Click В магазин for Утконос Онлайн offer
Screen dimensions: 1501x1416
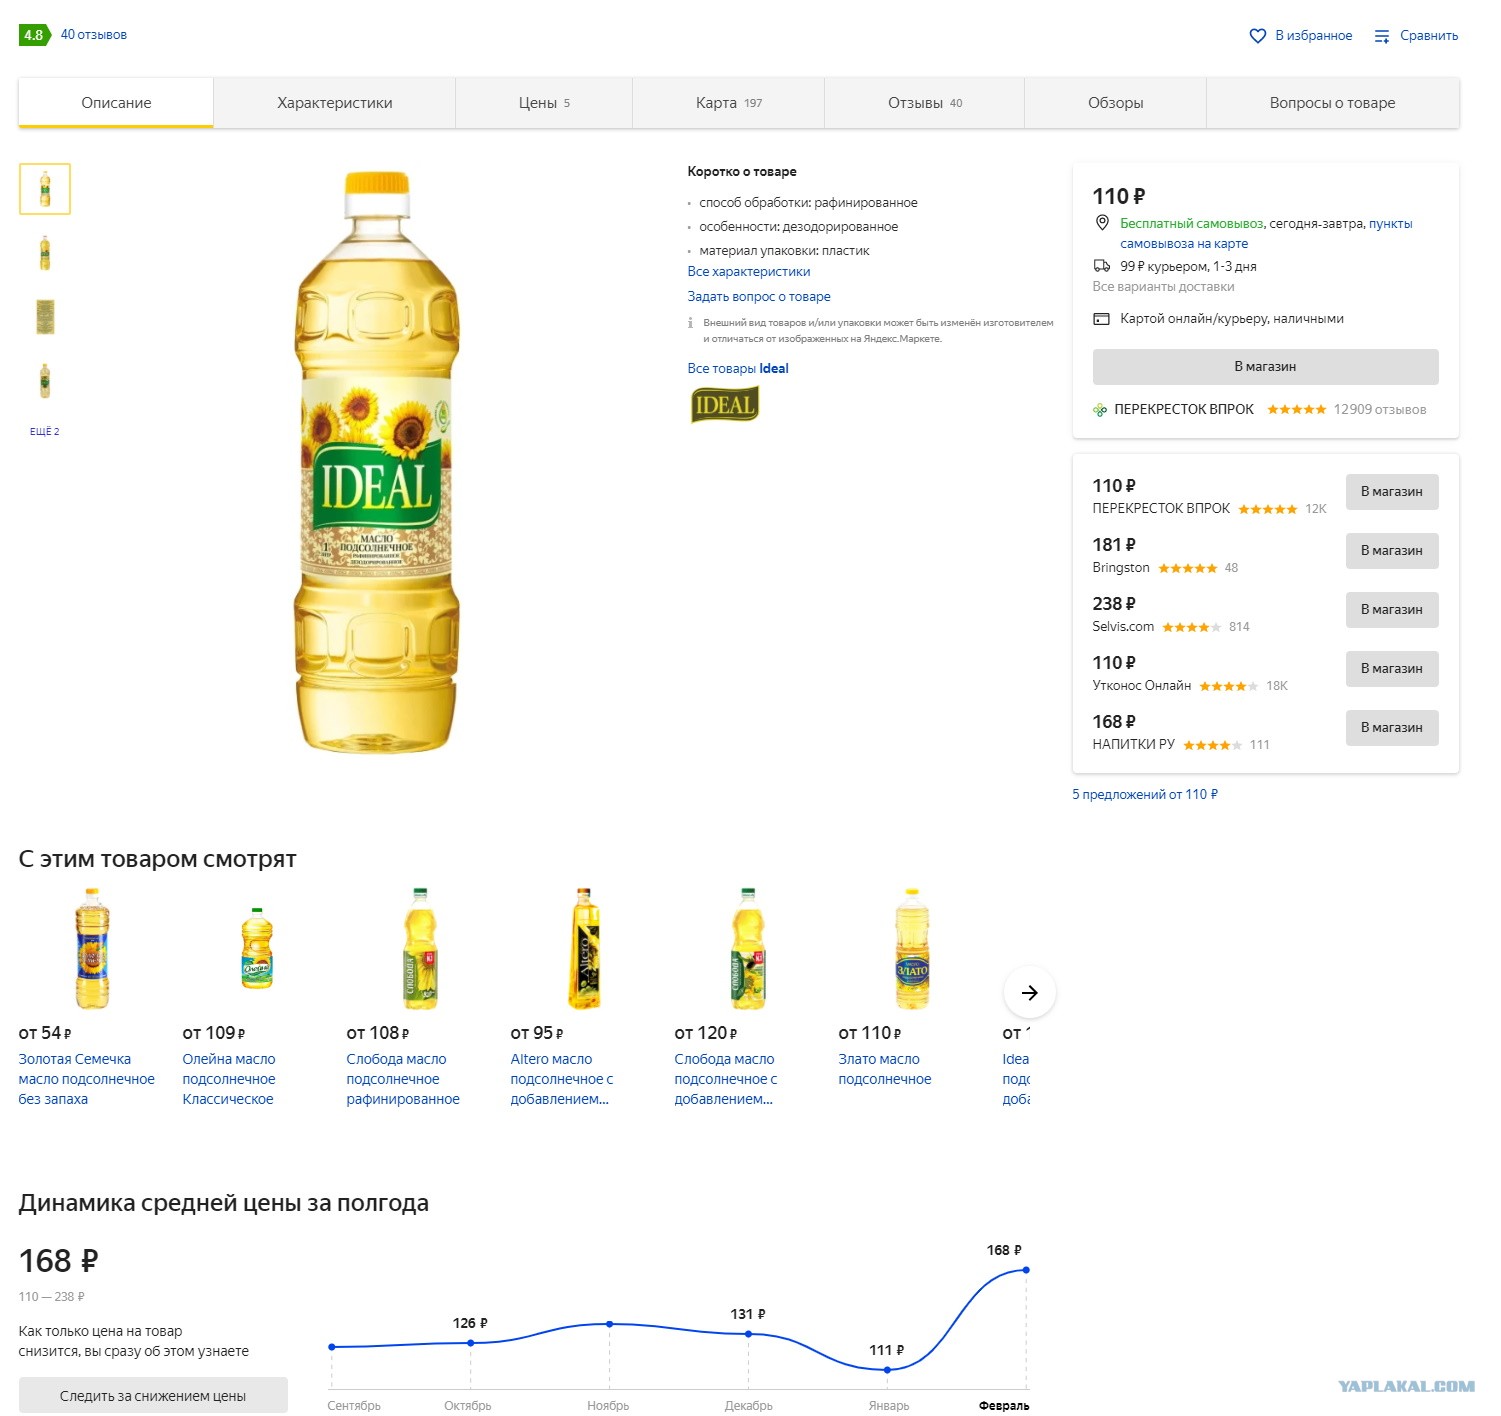pos(1392,669)
